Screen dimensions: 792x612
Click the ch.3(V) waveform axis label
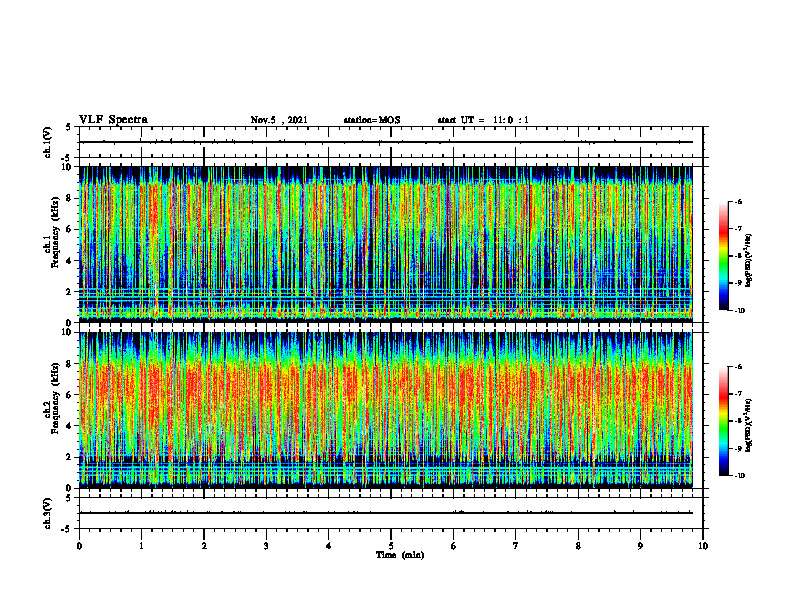coord(48,513)
